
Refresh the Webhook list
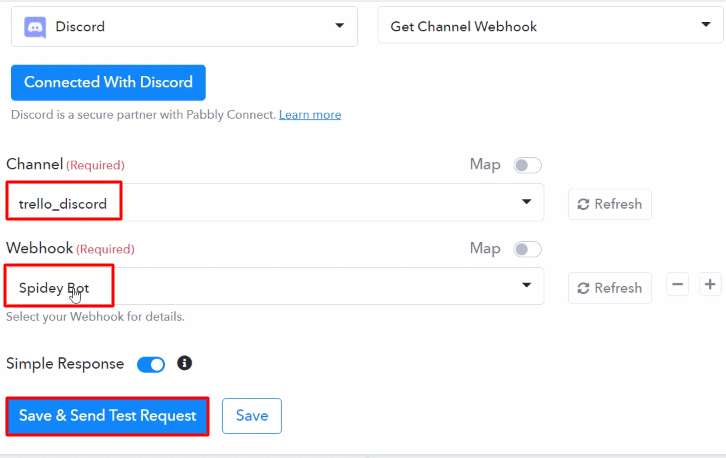click(x=609, y=288)
